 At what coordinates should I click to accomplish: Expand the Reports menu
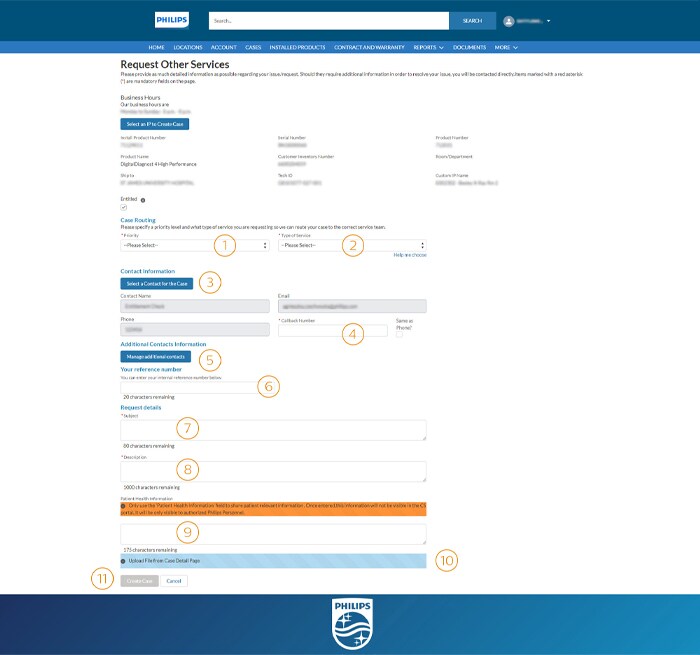tap(429, 47)
